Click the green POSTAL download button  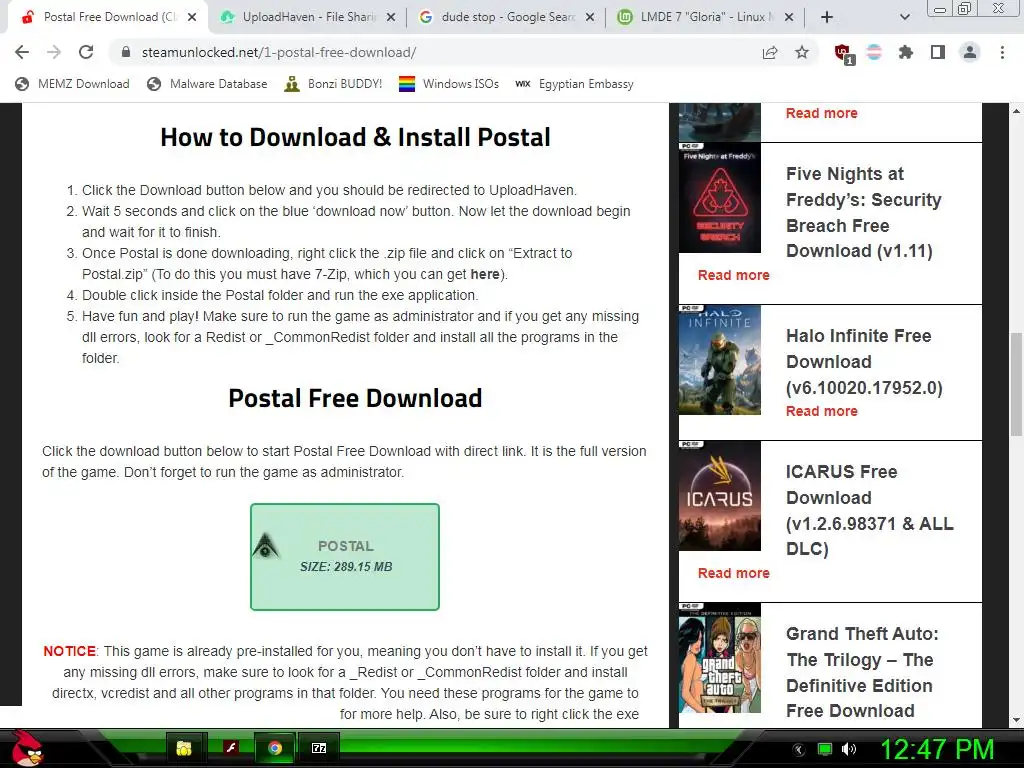[x=345, y=557]
